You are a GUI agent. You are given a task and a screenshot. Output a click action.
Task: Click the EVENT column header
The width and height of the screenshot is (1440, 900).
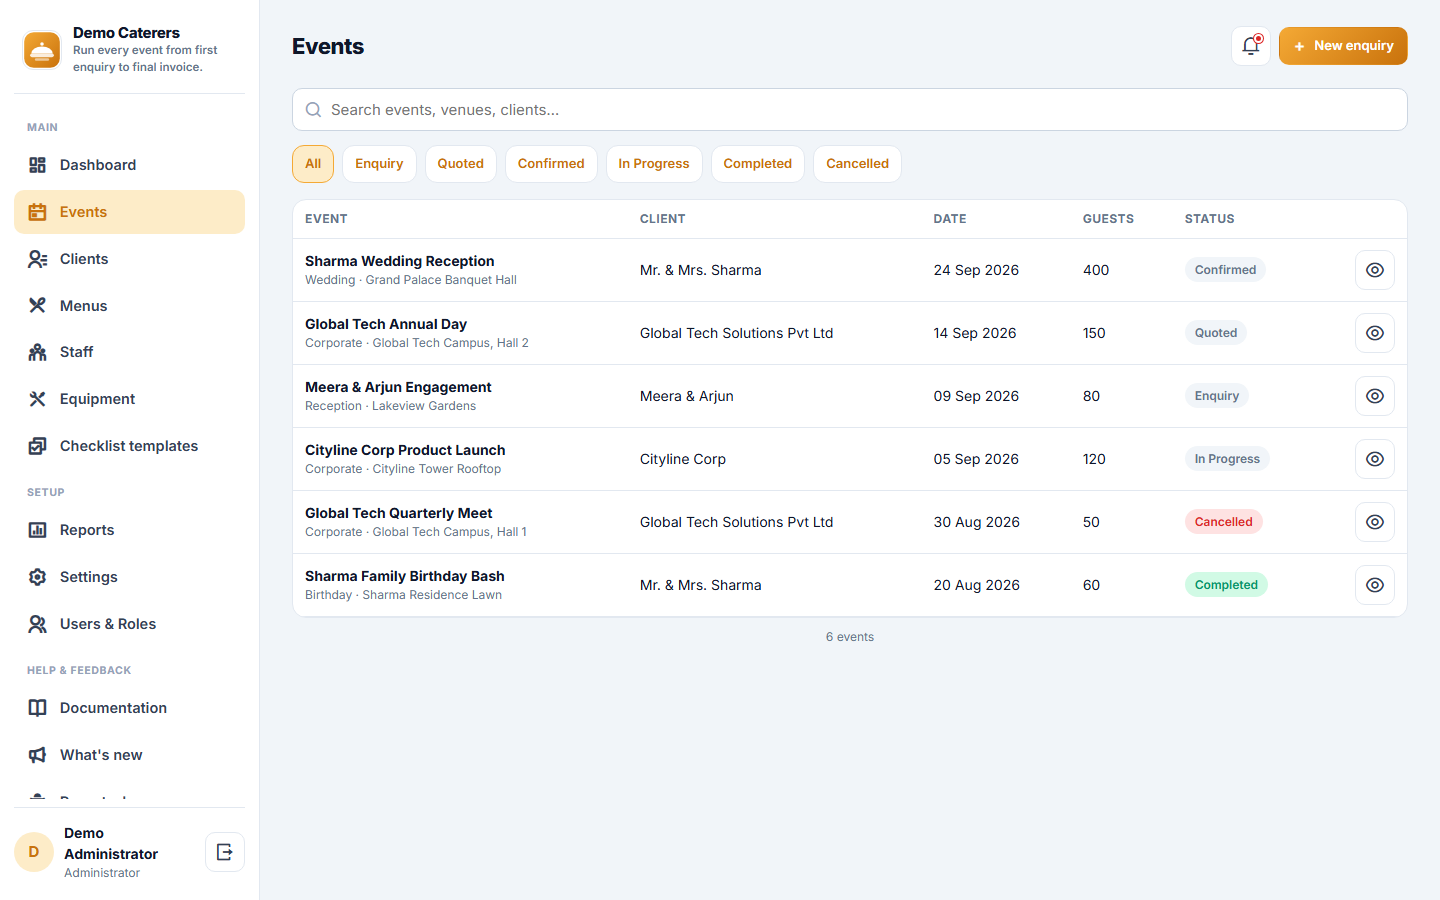pos(326,219)
